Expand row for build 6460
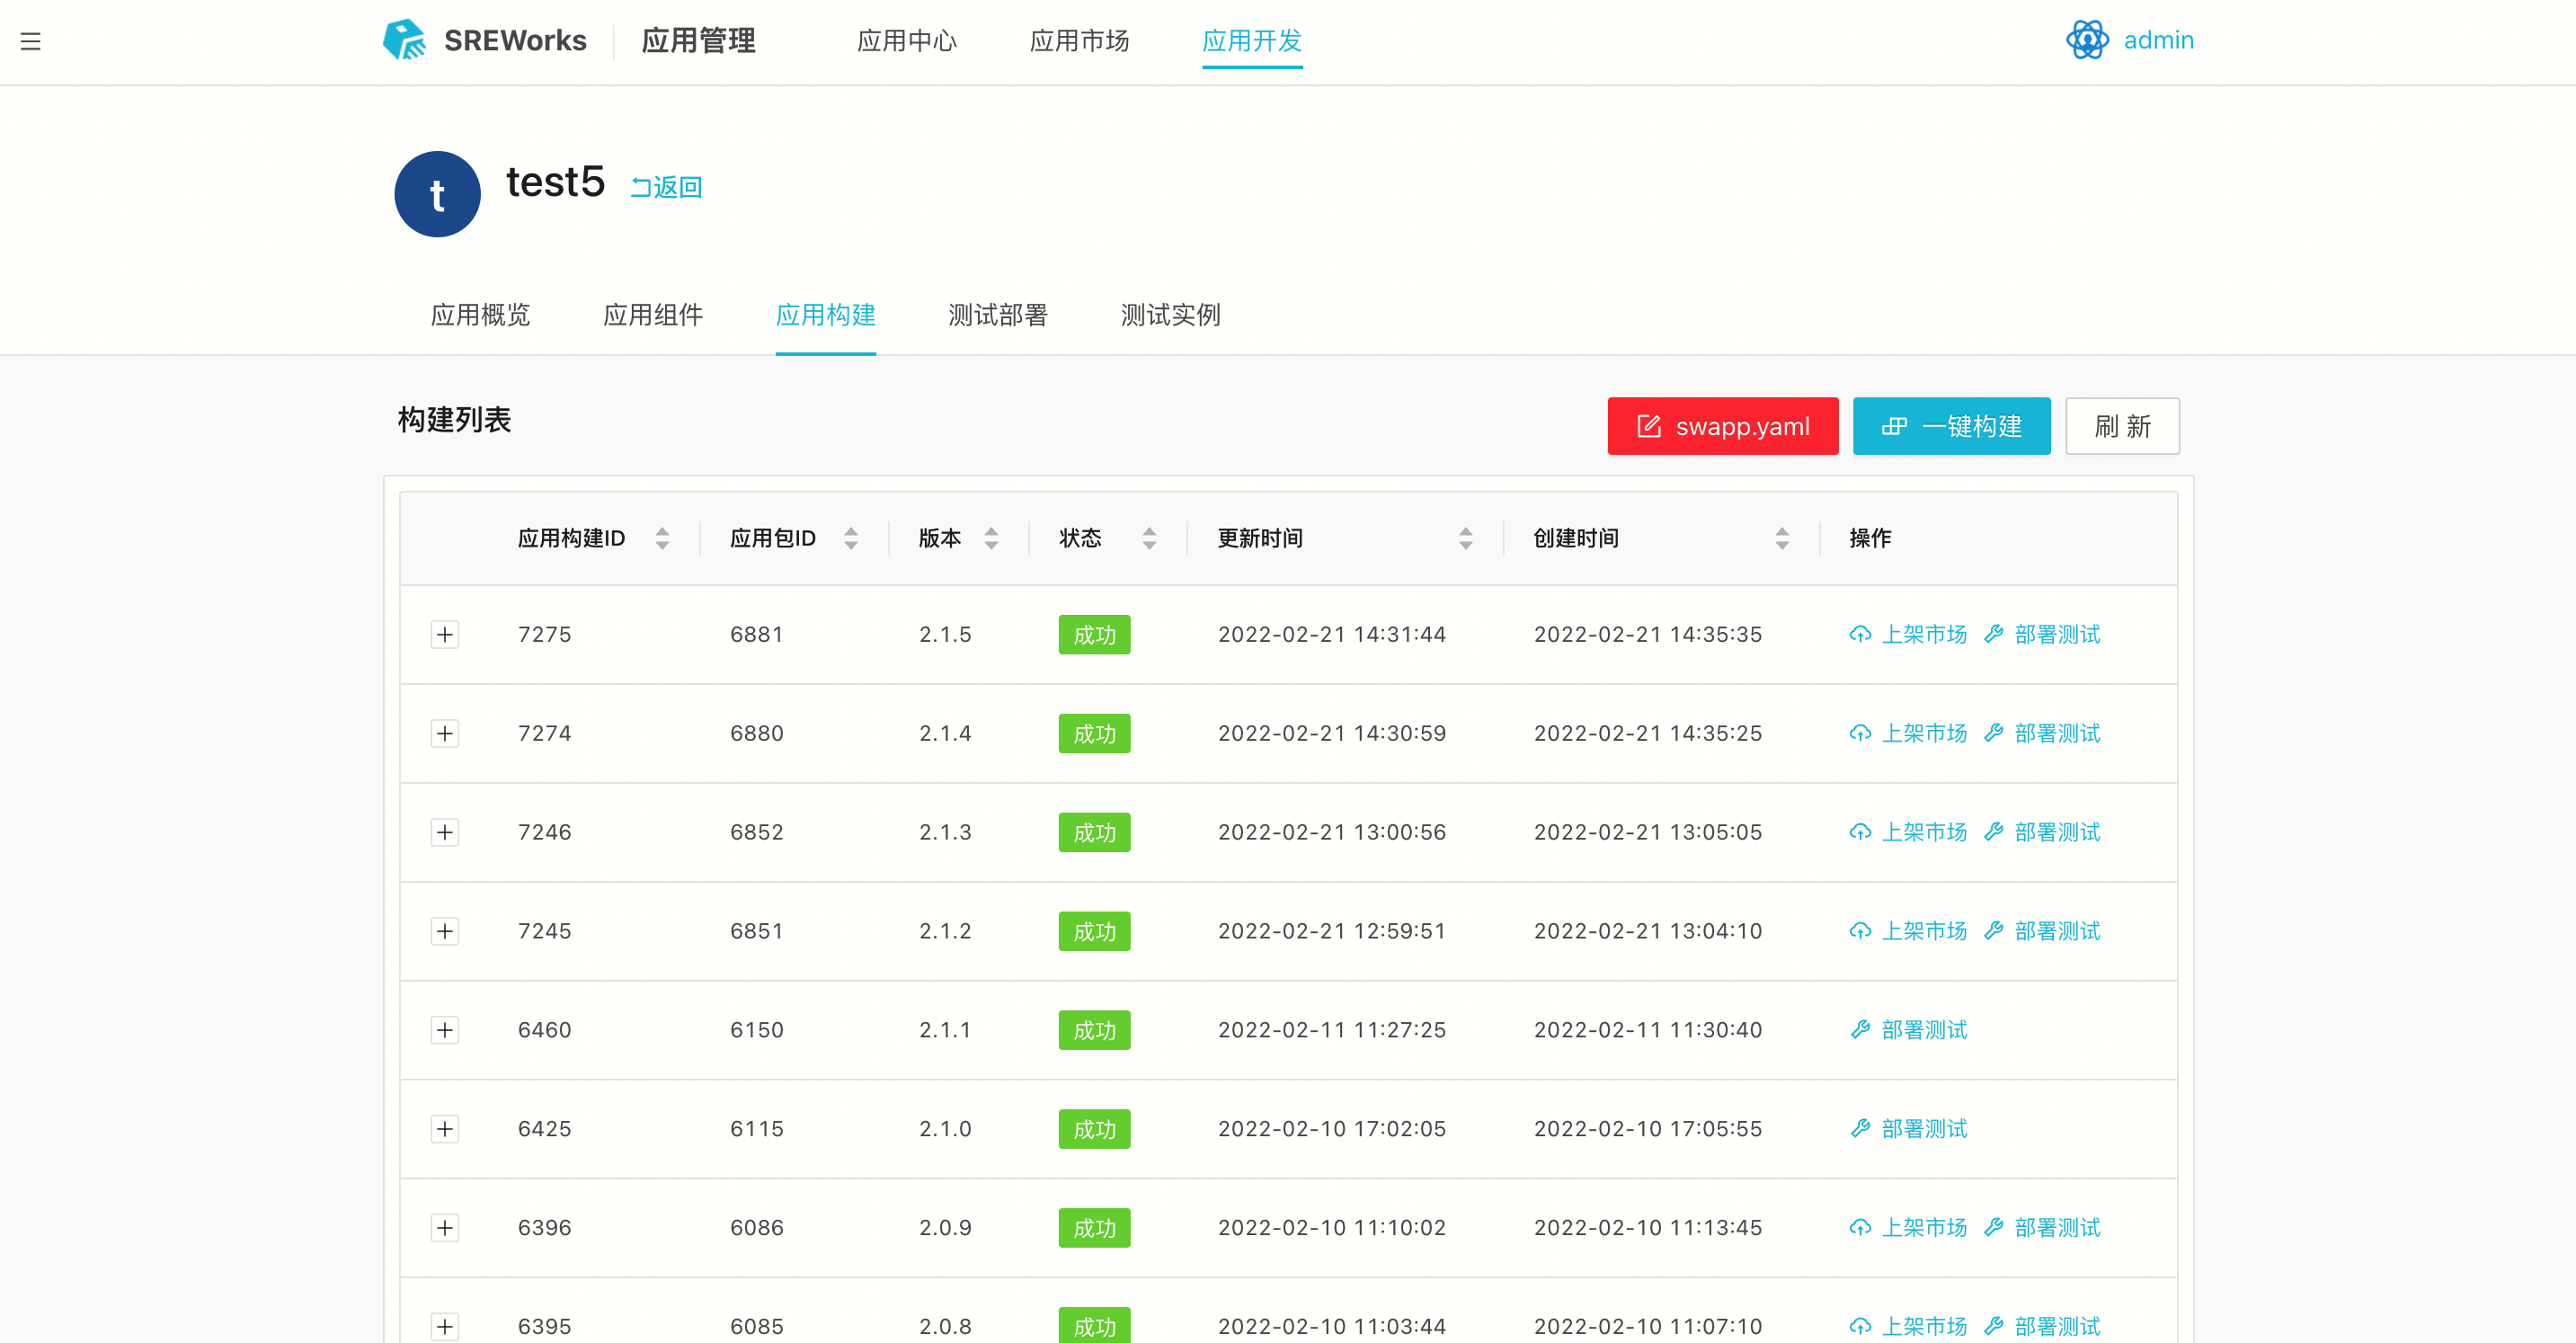The width and height of the screenshot is (2576, 1343). tap(445, 1030)
